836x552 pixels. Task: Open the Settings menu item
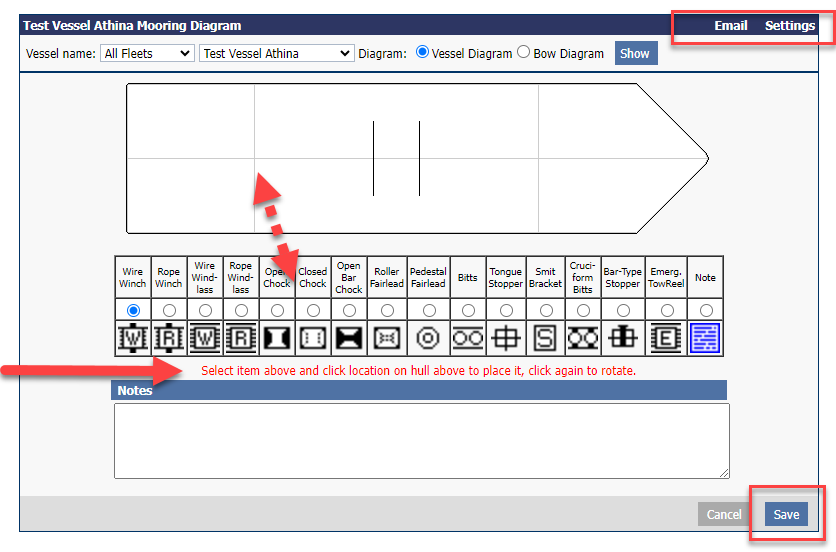click(x=790, y=26)
